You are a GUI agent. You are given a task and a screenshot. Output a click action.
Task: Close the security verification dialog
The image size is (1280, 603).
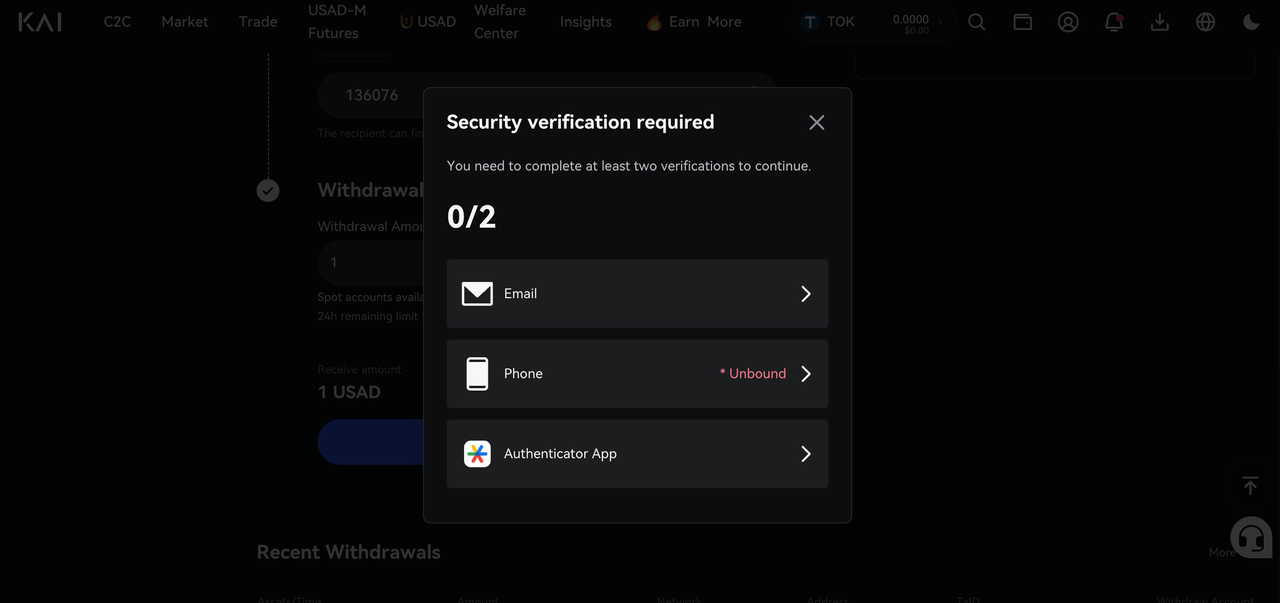(817, 122)
